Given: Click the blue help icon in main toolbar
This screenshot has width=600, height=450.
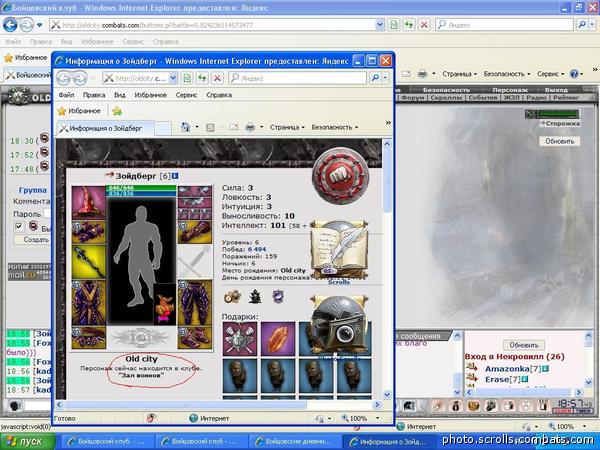Looking at the screenshot, I should (x=574, y=73).
